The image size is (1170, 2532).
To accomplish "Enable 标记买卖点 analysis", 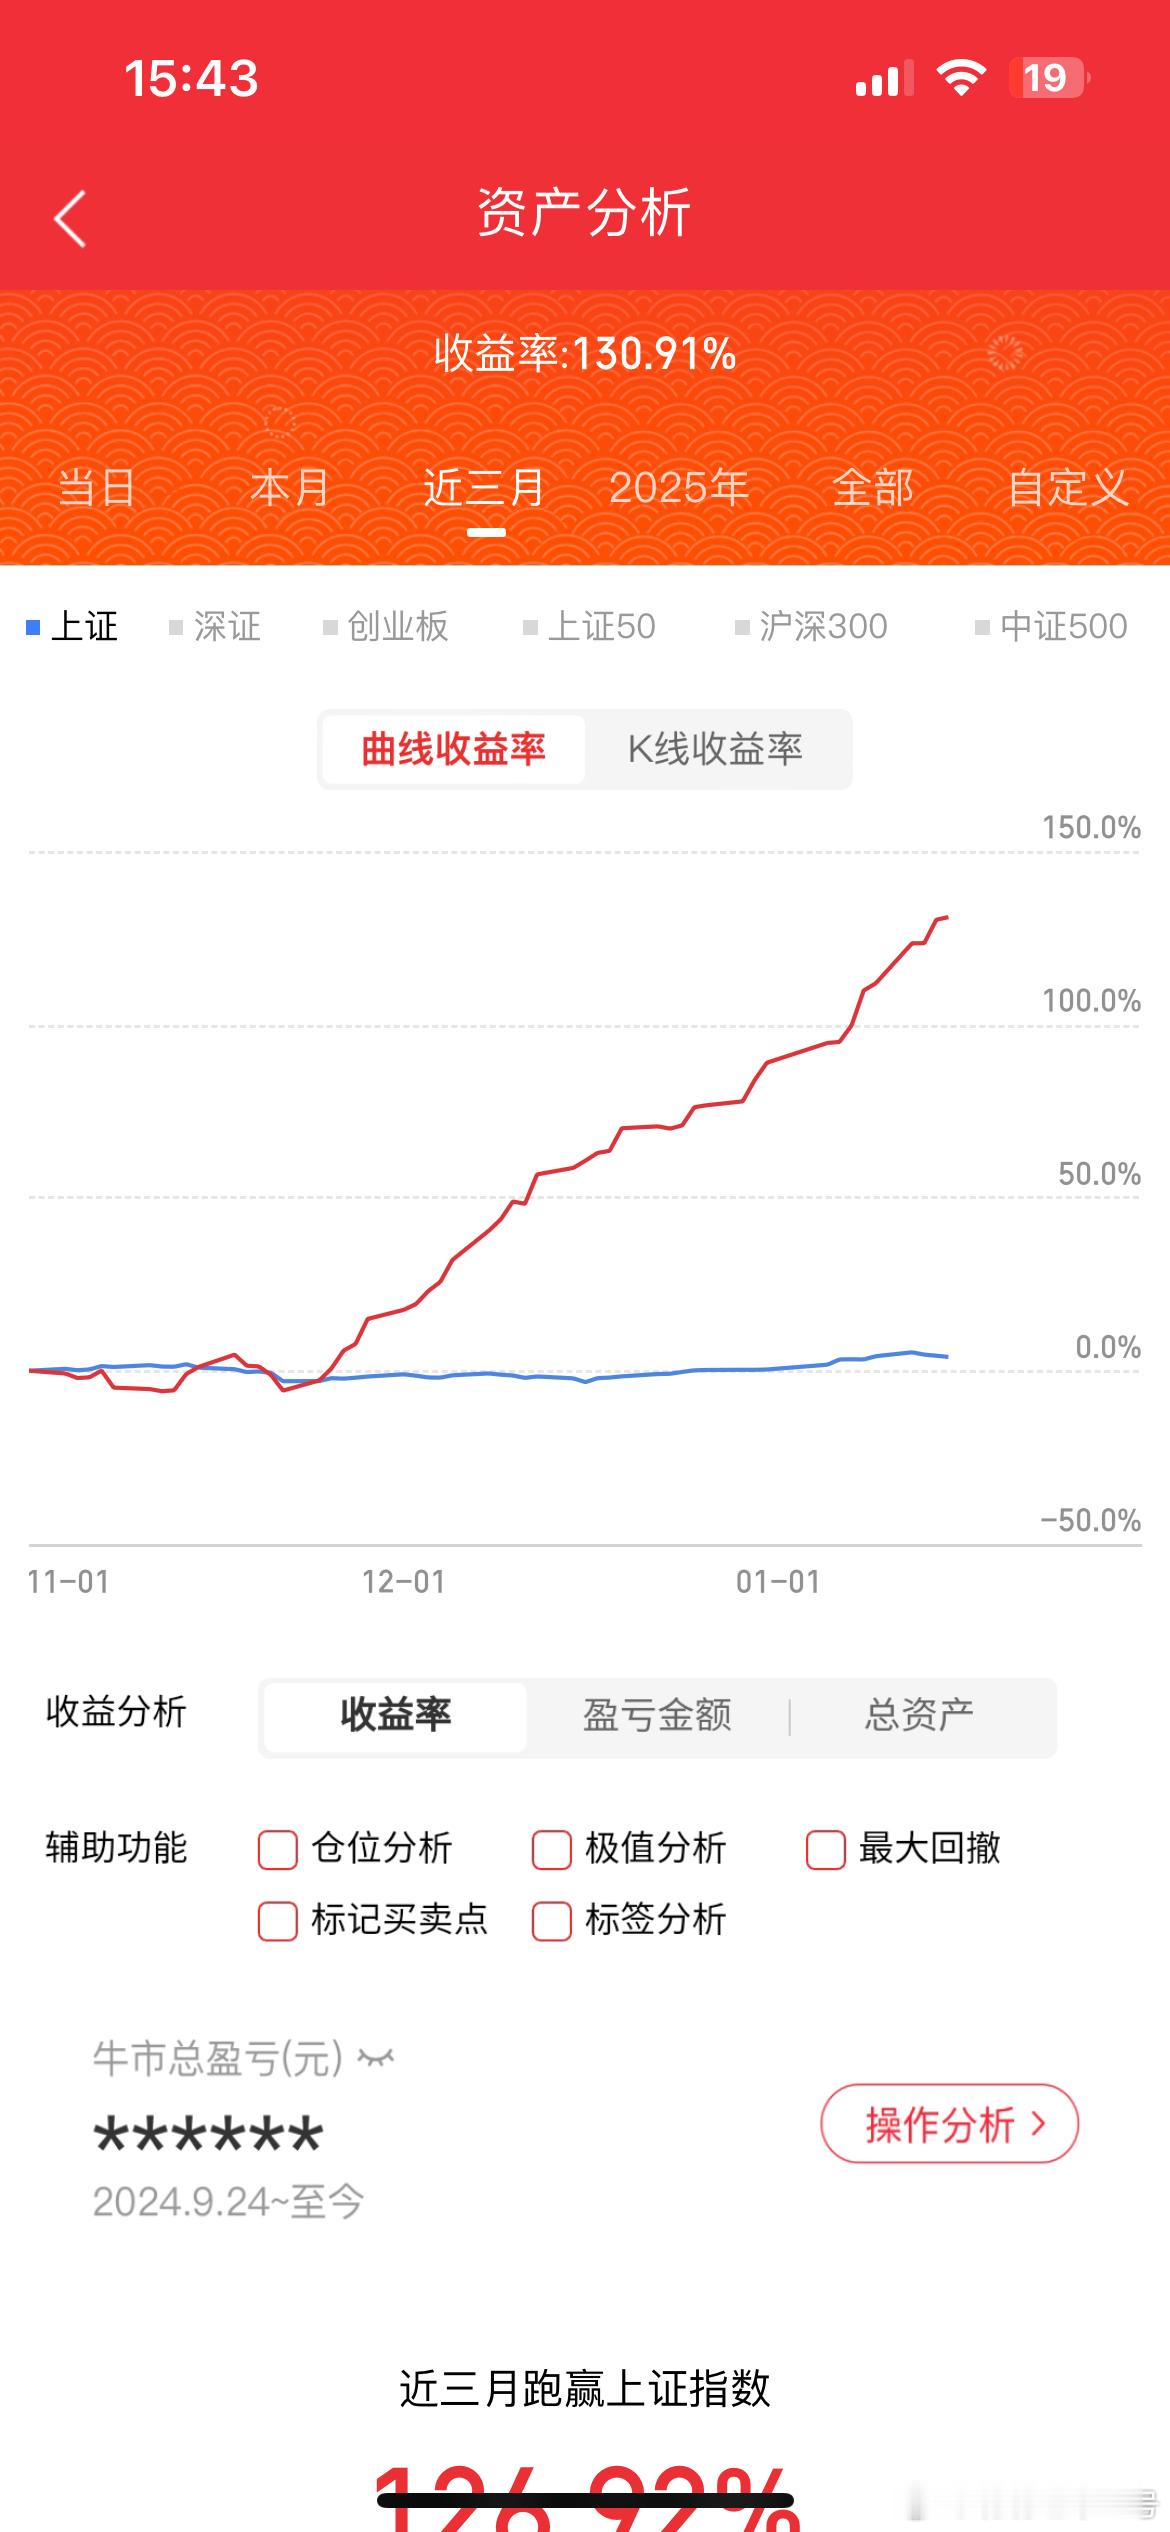I will 277,1920.
